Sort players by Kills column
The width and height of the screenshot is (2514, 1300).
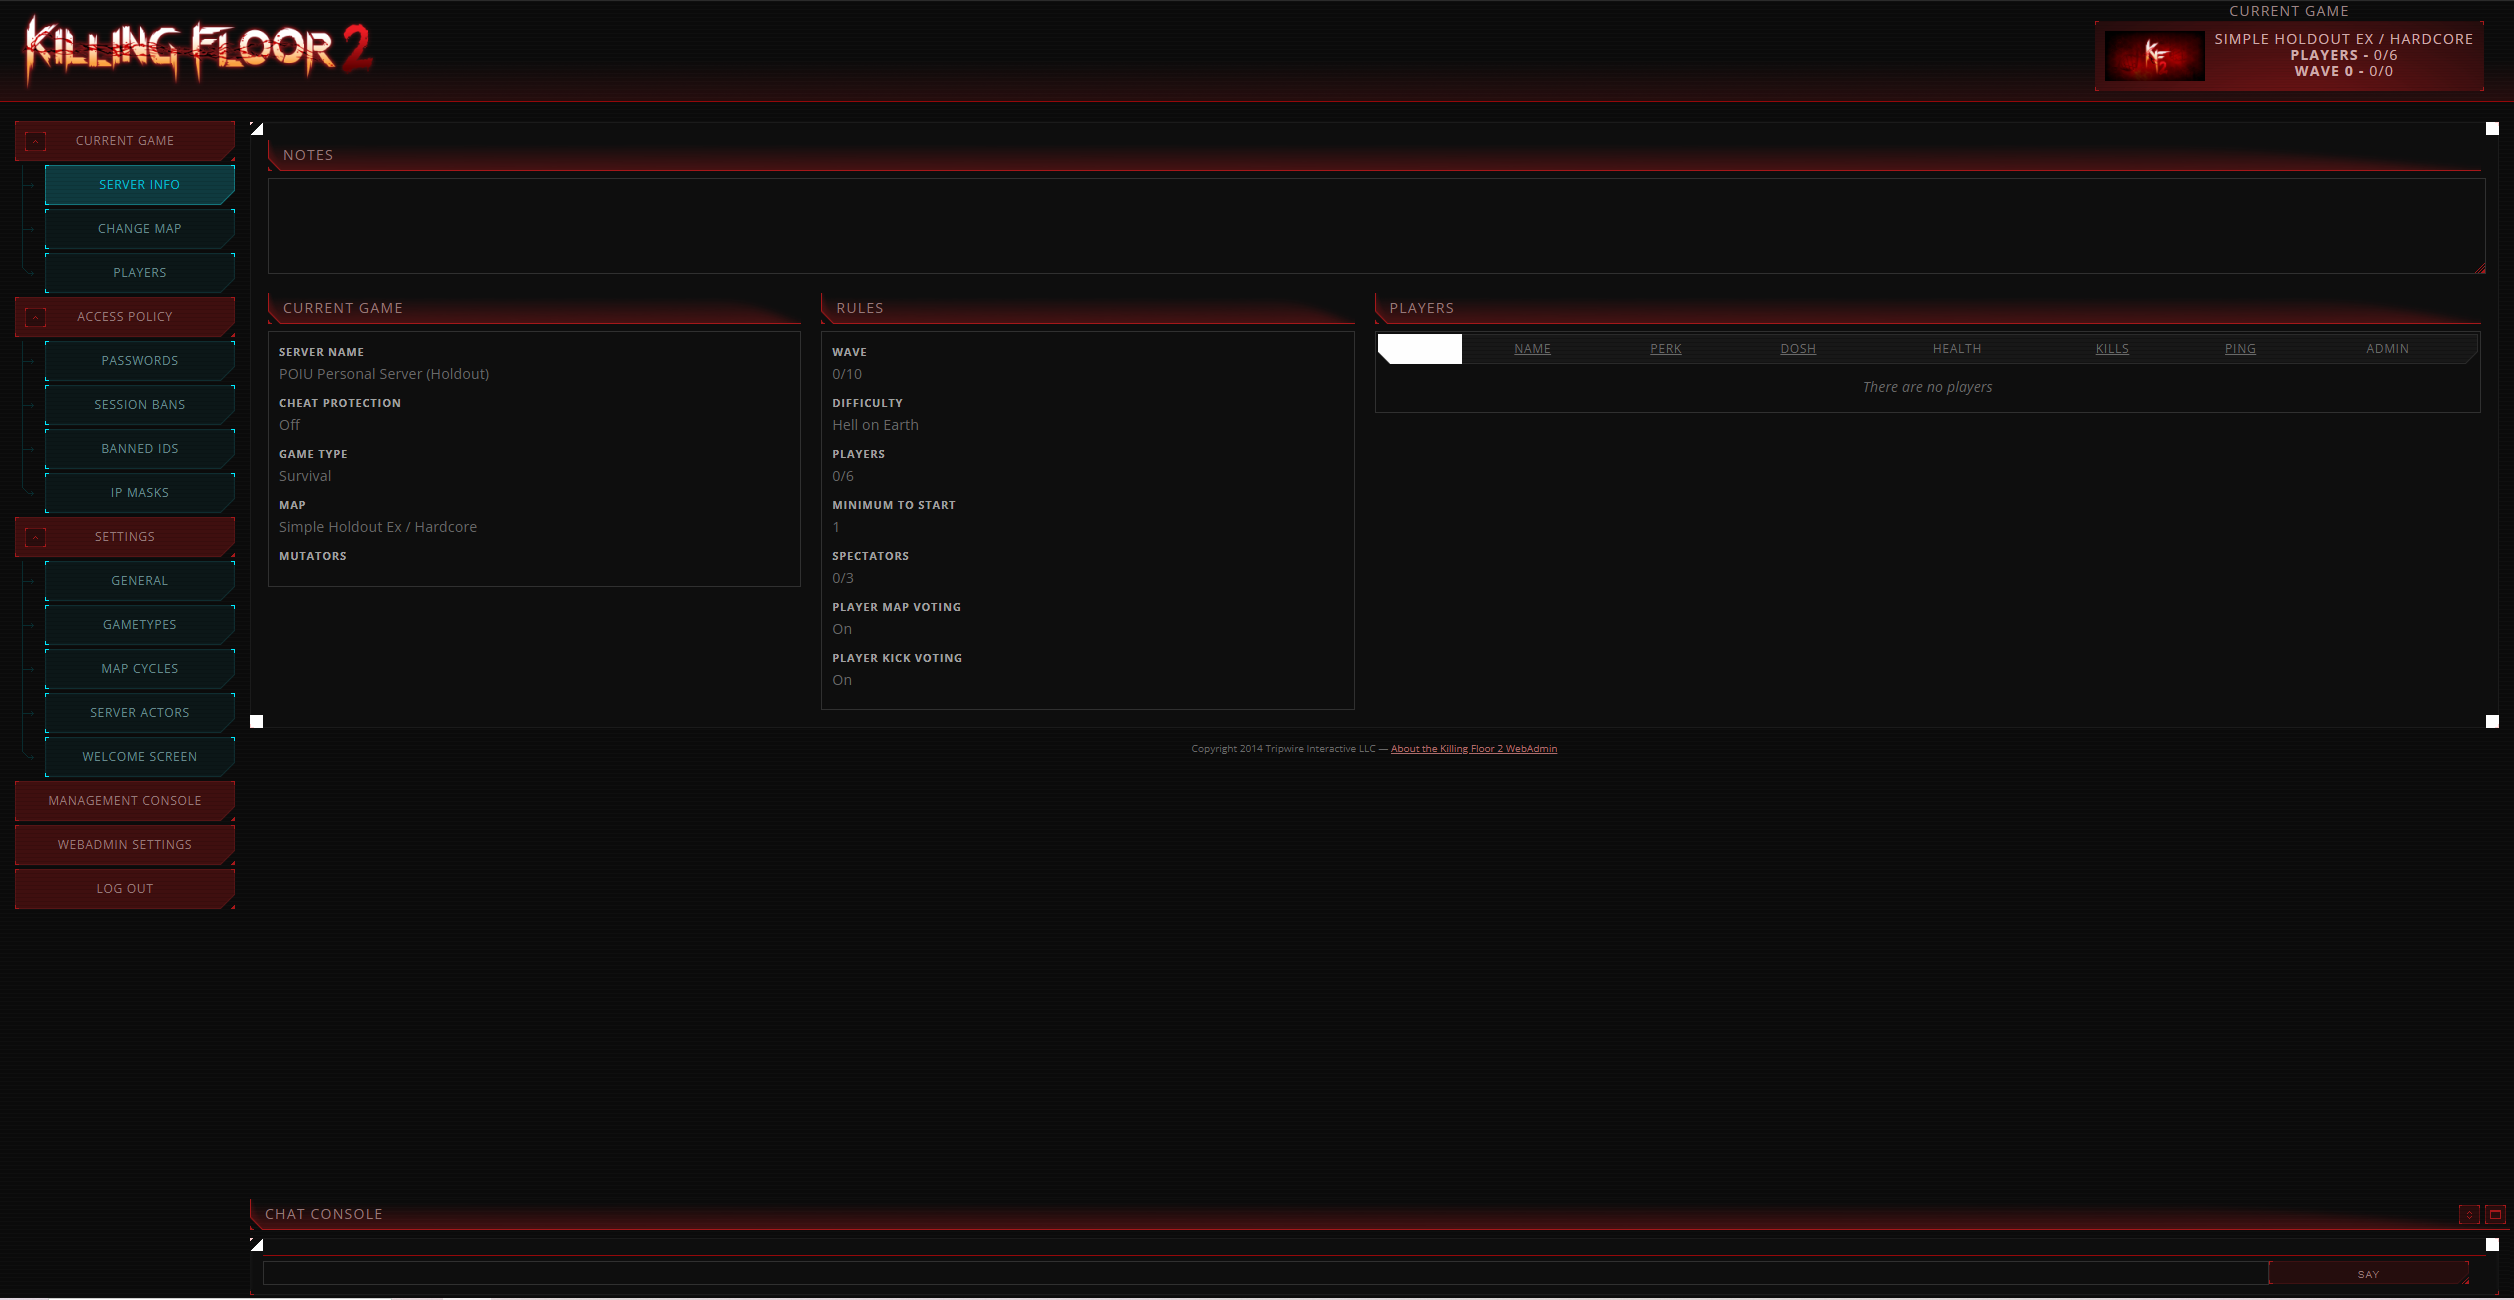pos(2111,349)
